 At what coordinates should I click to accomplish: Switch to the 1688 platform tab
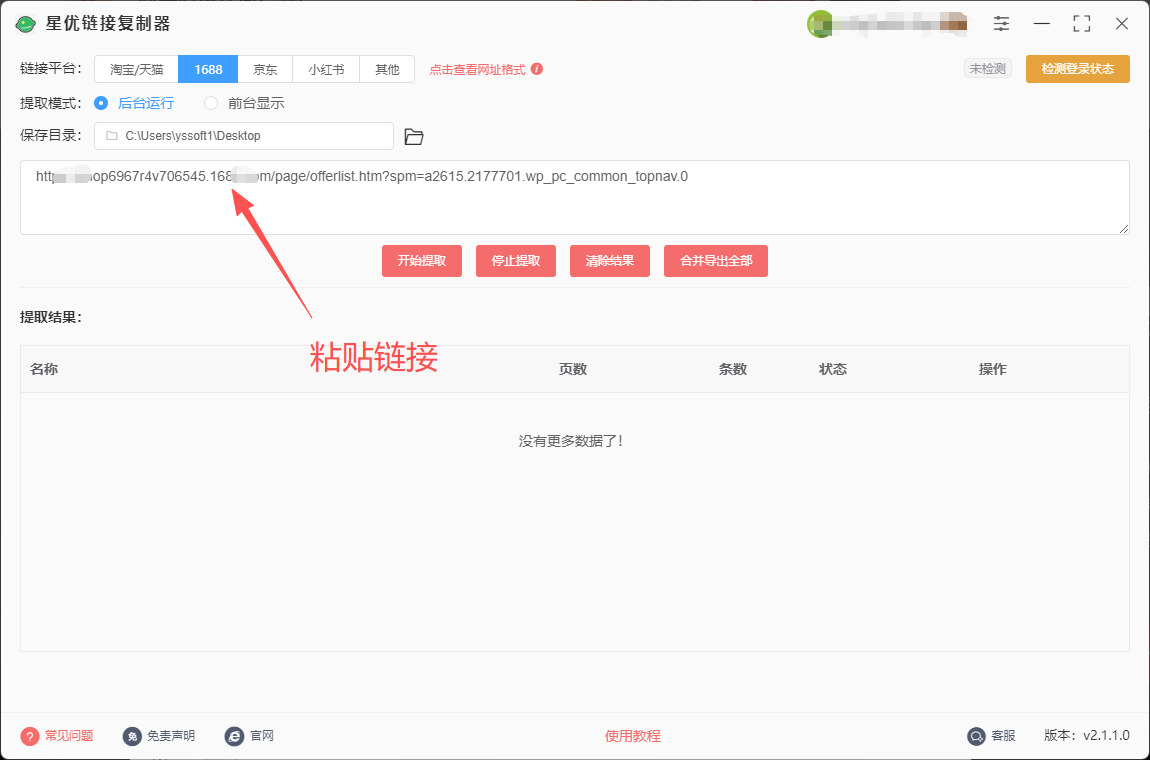point(208,70)
